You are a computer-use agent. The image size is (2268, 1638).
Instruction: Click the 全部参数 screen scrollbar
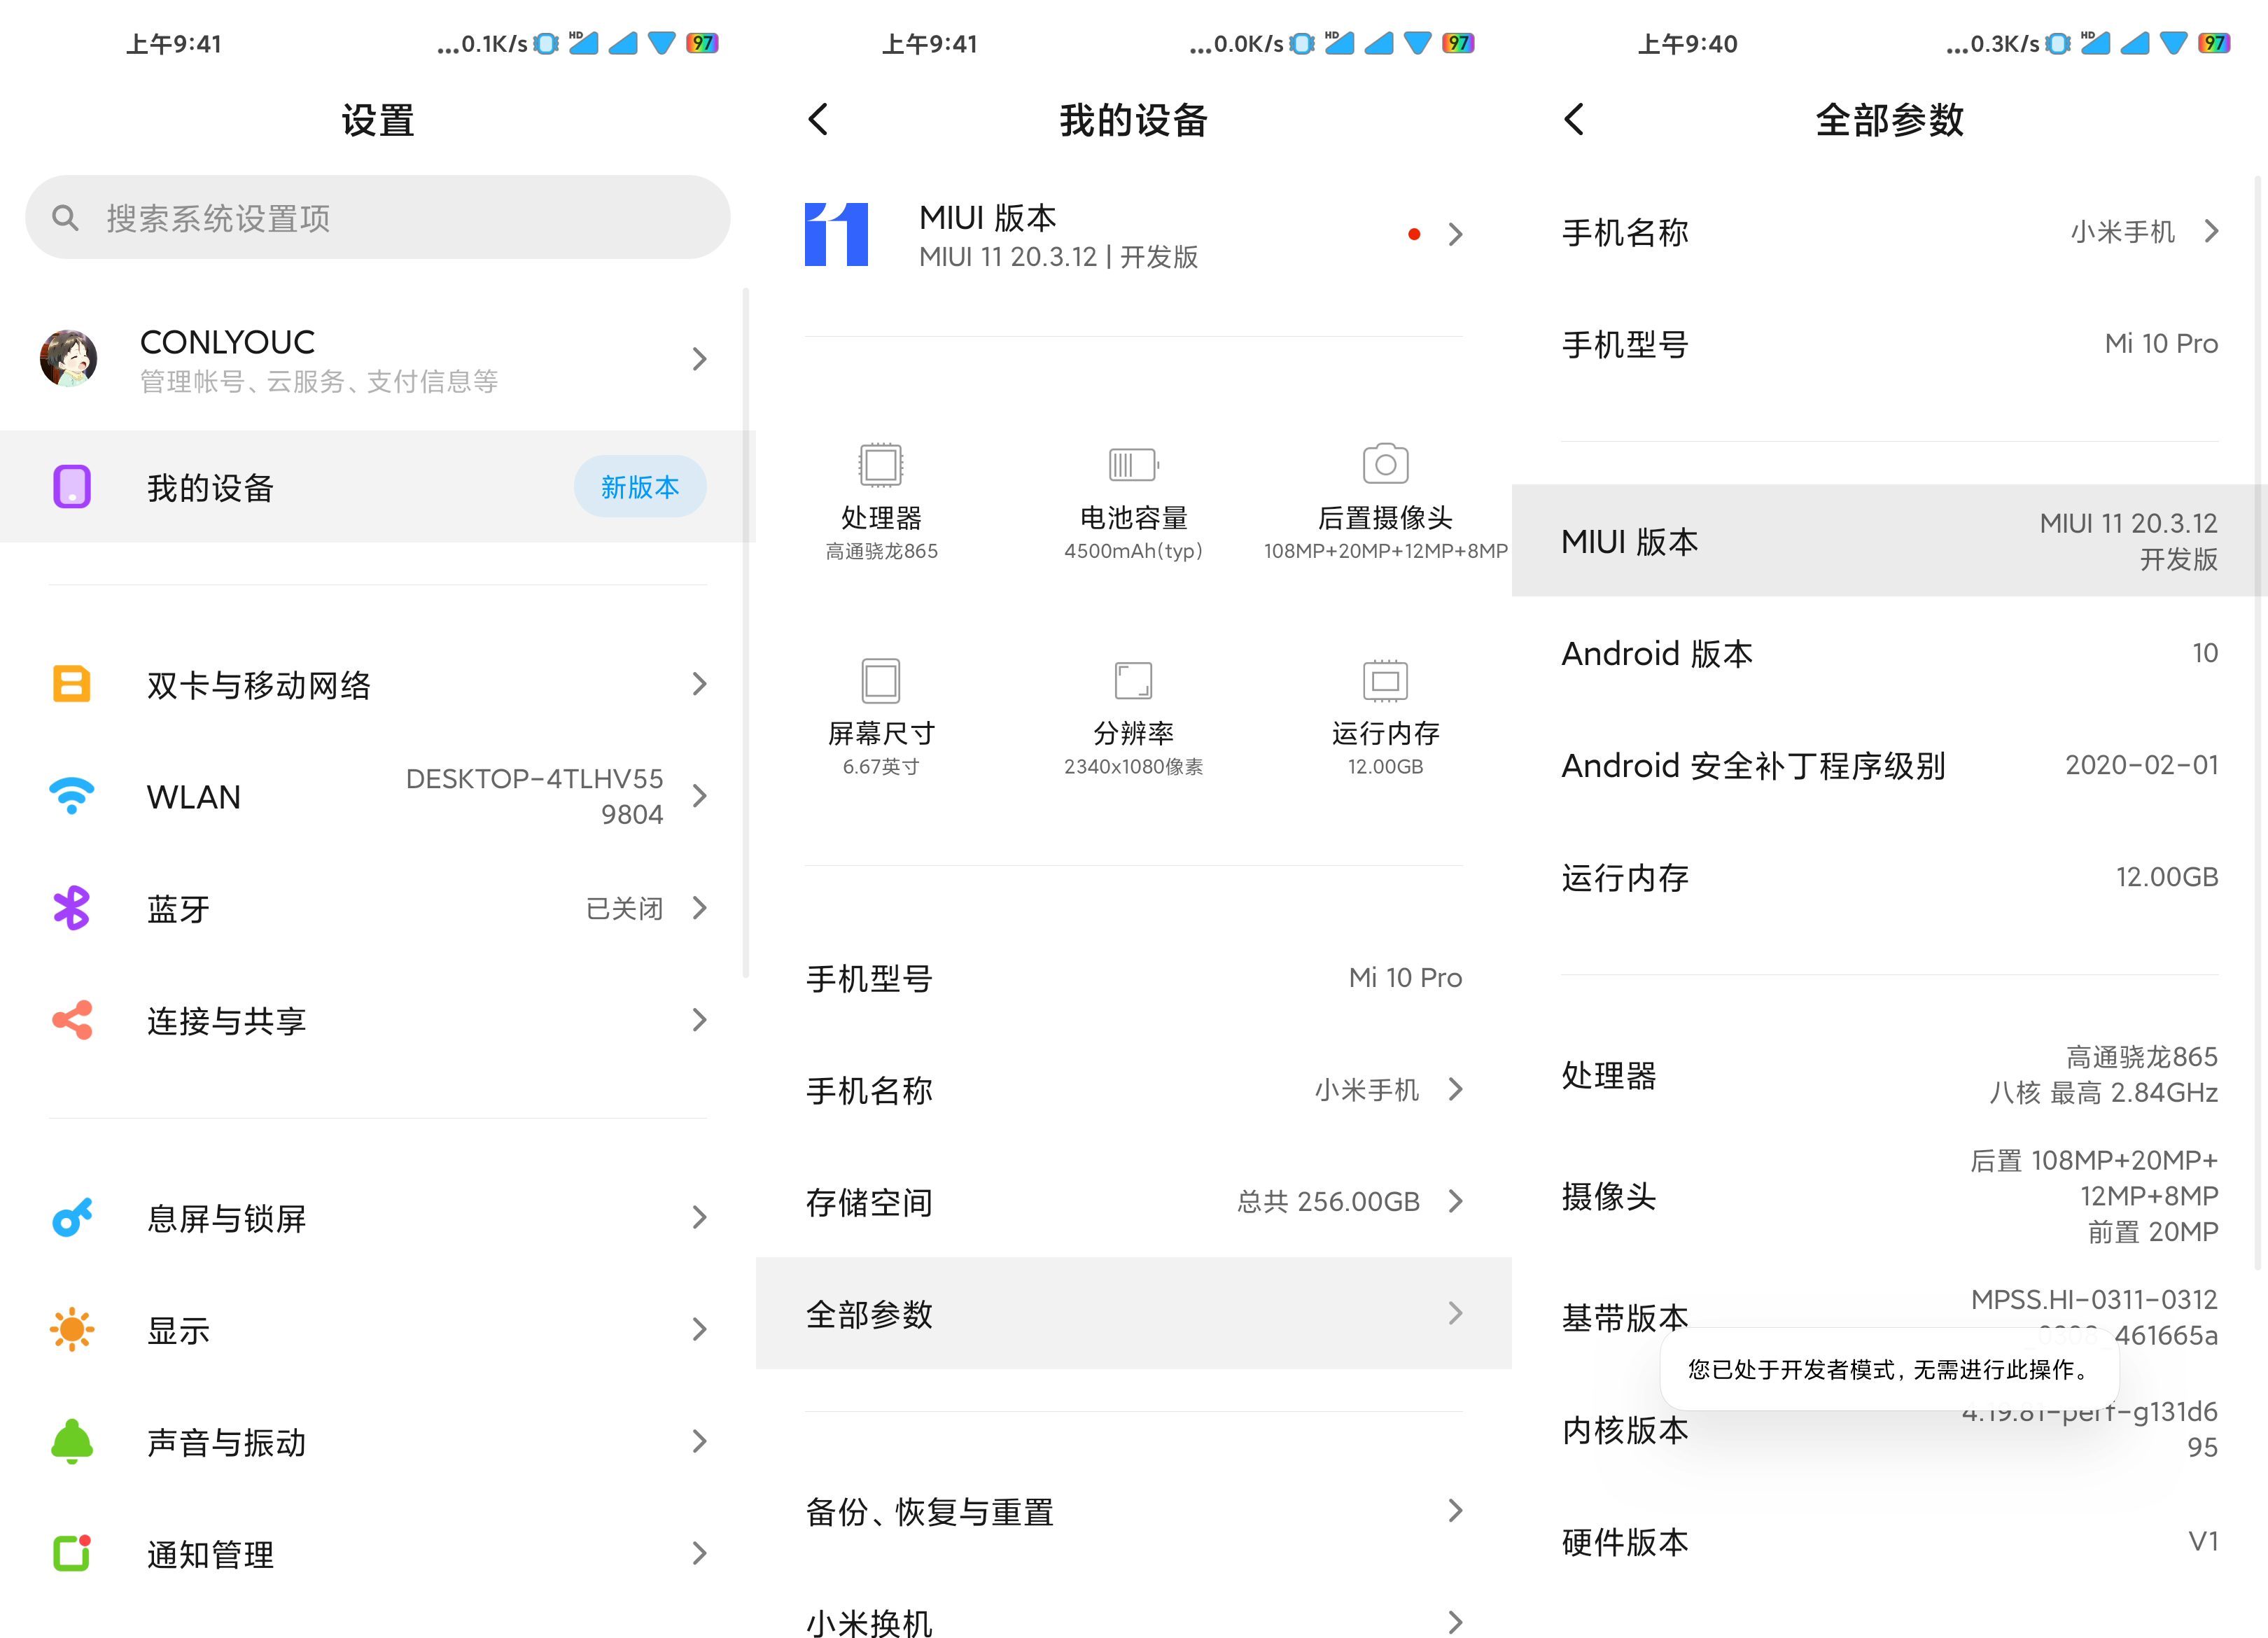tap(2258, 722)
